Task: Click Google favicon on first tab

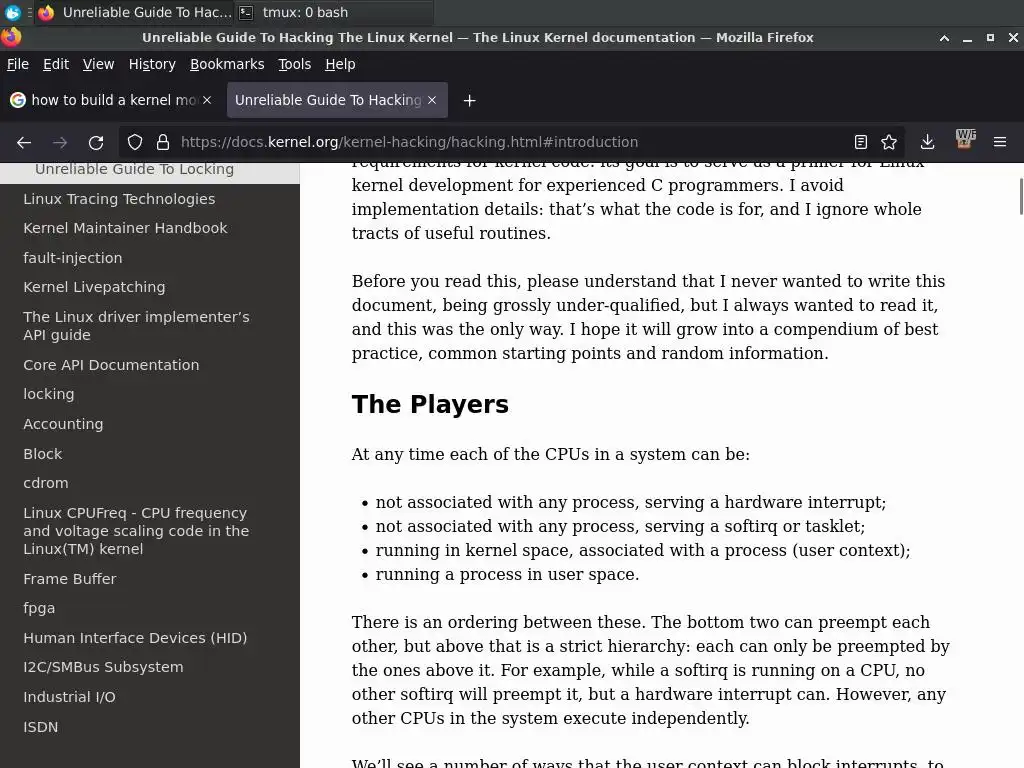Action: pos(18,100)
